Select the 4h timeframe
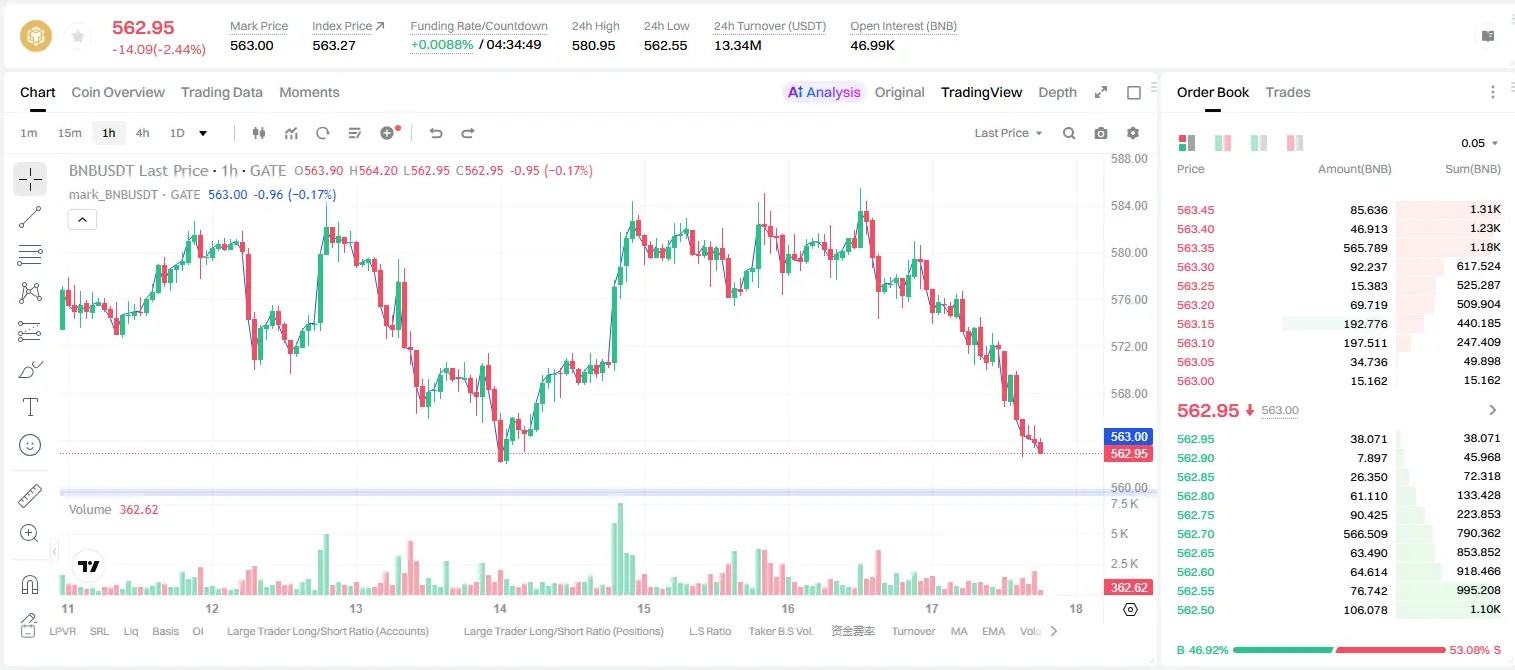1515x670 pixels. click(143, 133)
